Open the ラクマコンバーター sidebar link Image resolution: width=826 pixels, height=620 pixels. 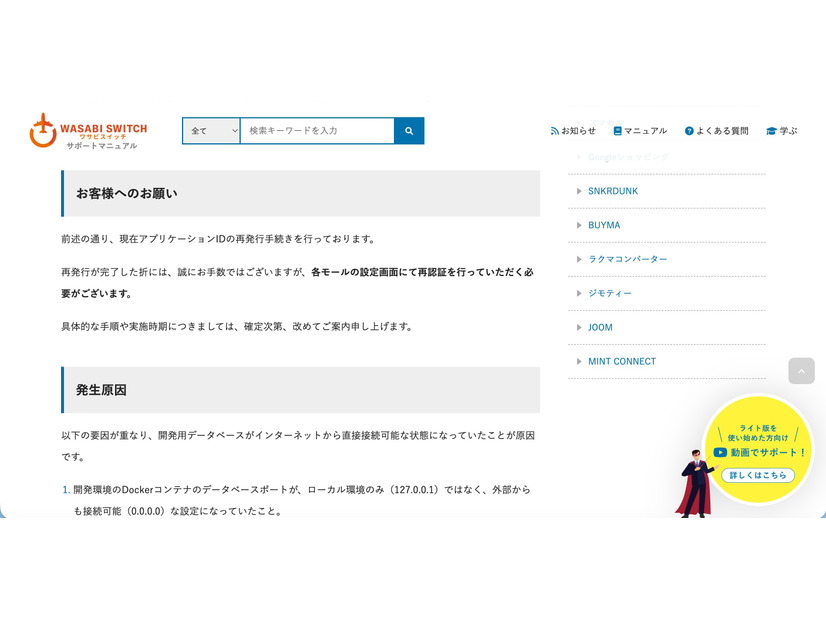[627, 259]
